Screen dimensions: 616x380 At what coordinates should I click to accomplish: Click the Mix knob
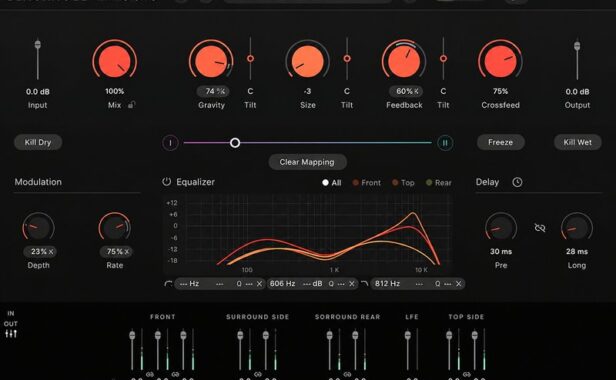(x=114, y=61)
